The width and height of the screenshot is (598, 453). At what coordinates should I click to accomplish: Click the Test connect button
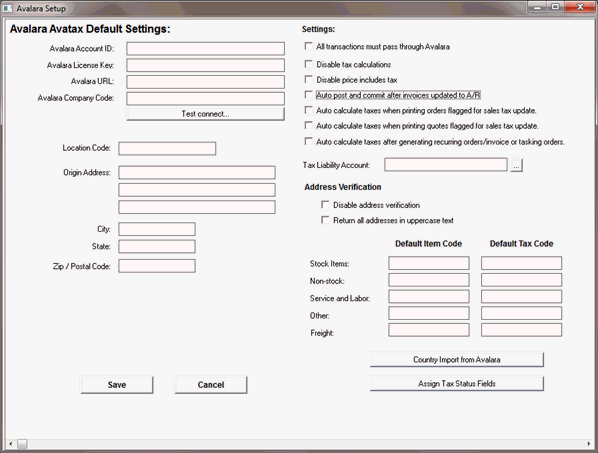pyautogui.click(x=206, y=114)
